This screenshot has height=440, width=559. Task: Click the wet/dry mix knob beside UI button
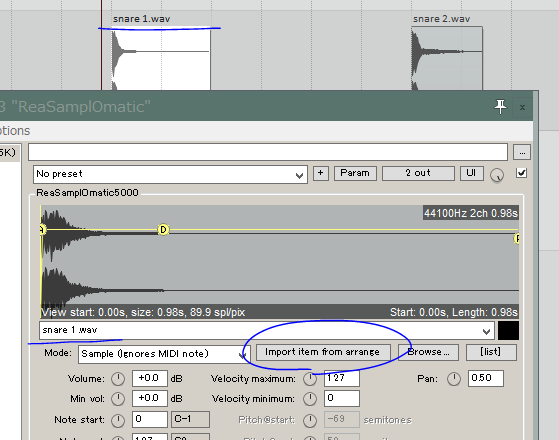pyautogui.click(x=497, y=175)
